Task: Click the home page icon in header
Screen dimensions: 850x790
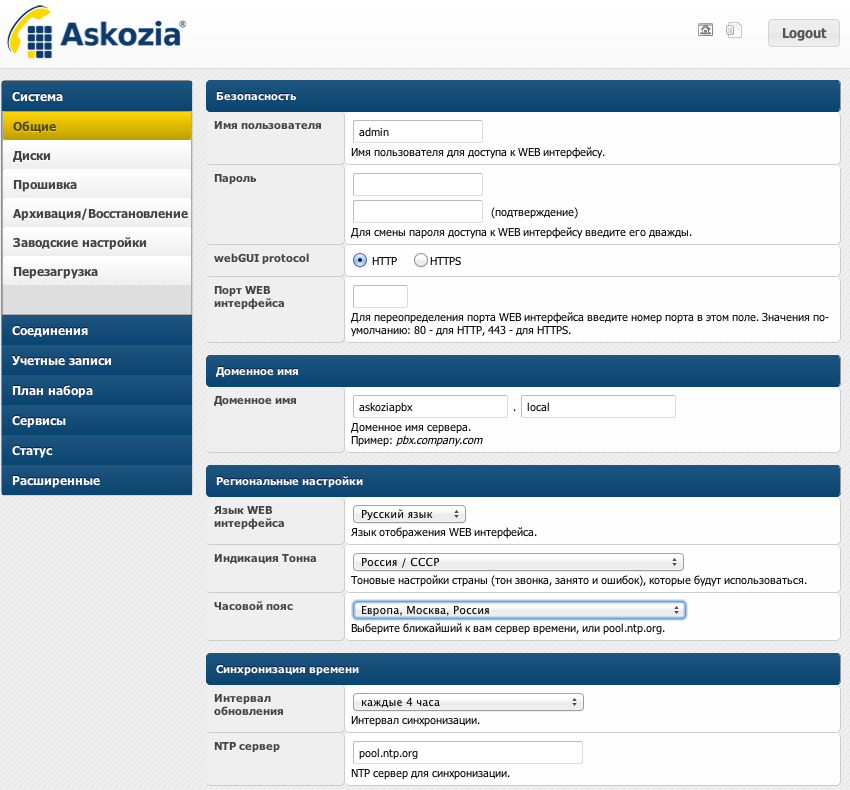Action: 705,30
